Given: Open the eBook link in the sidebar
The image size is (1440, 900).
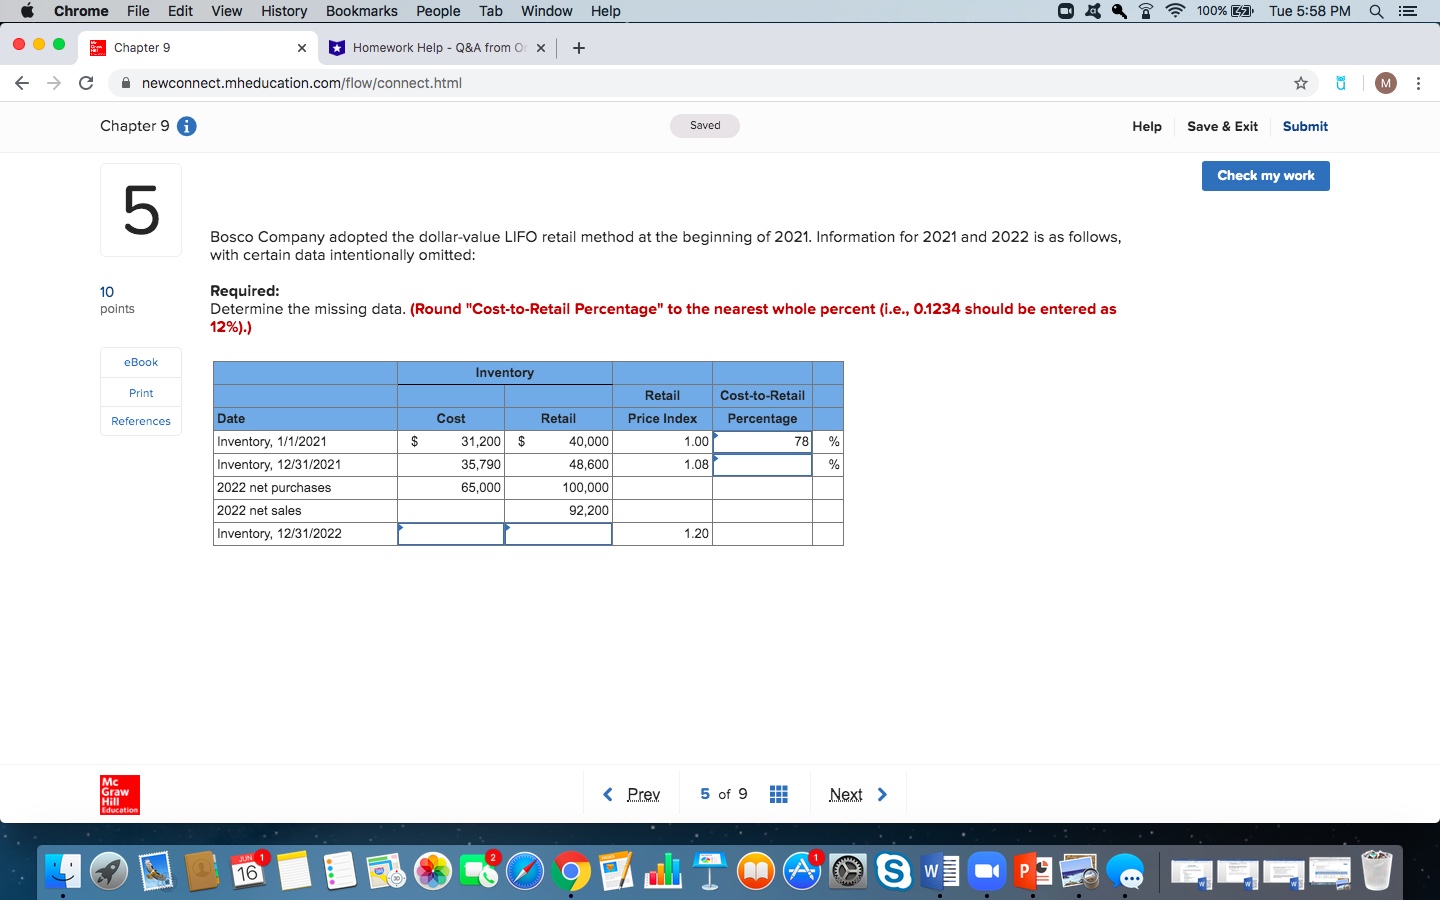Looking at the screenshot, I should [140, 362].
